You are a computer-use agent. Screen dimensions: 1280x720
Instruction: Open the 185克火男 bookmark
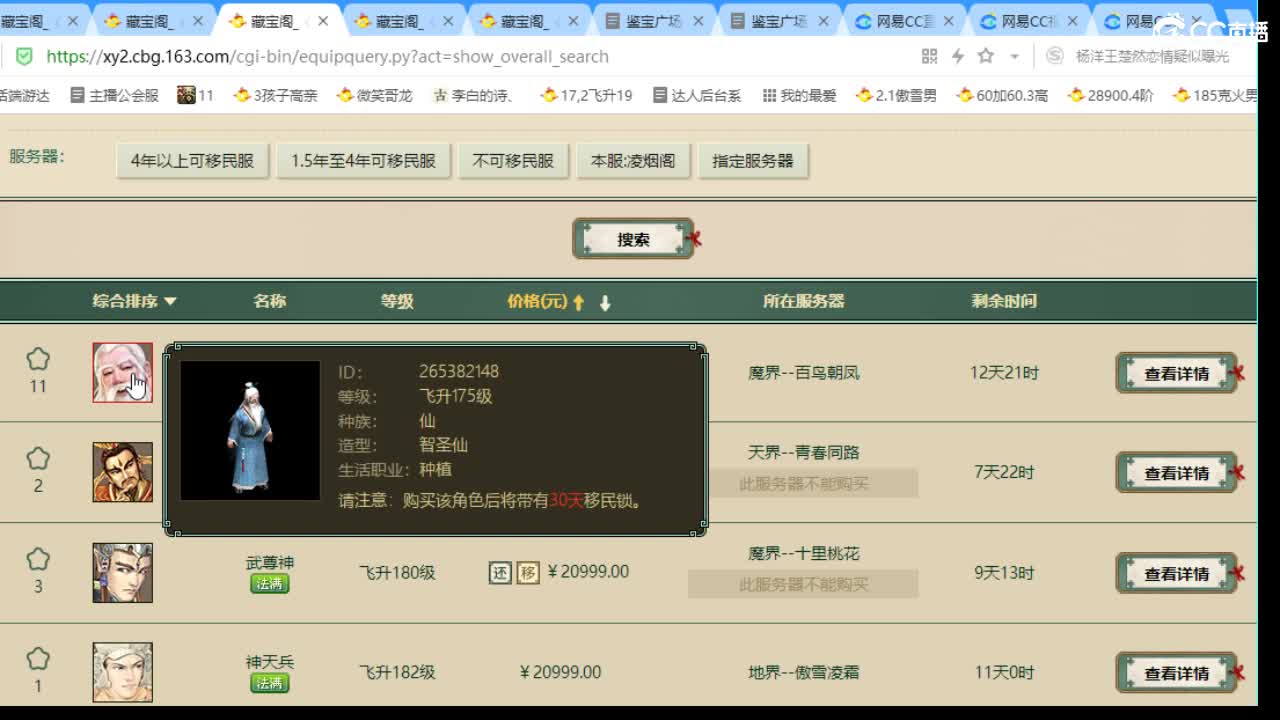(1215, 95)
